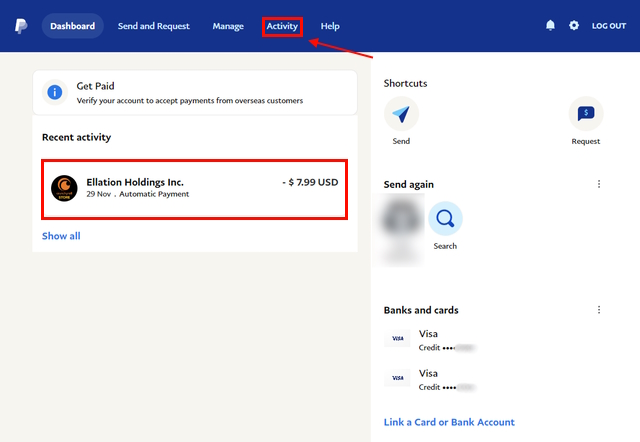Open the notifications bell

(550, 26)
